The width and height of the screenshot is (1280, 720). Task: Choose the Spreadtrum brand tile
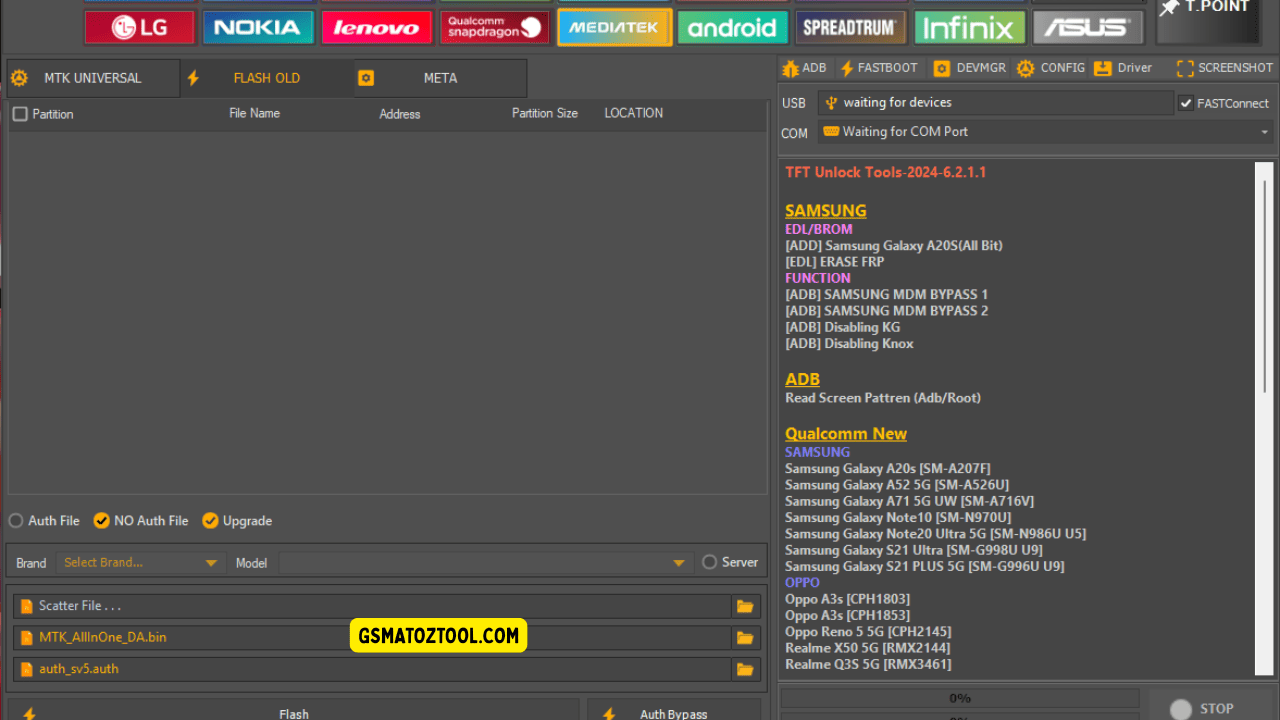point(851,27)
